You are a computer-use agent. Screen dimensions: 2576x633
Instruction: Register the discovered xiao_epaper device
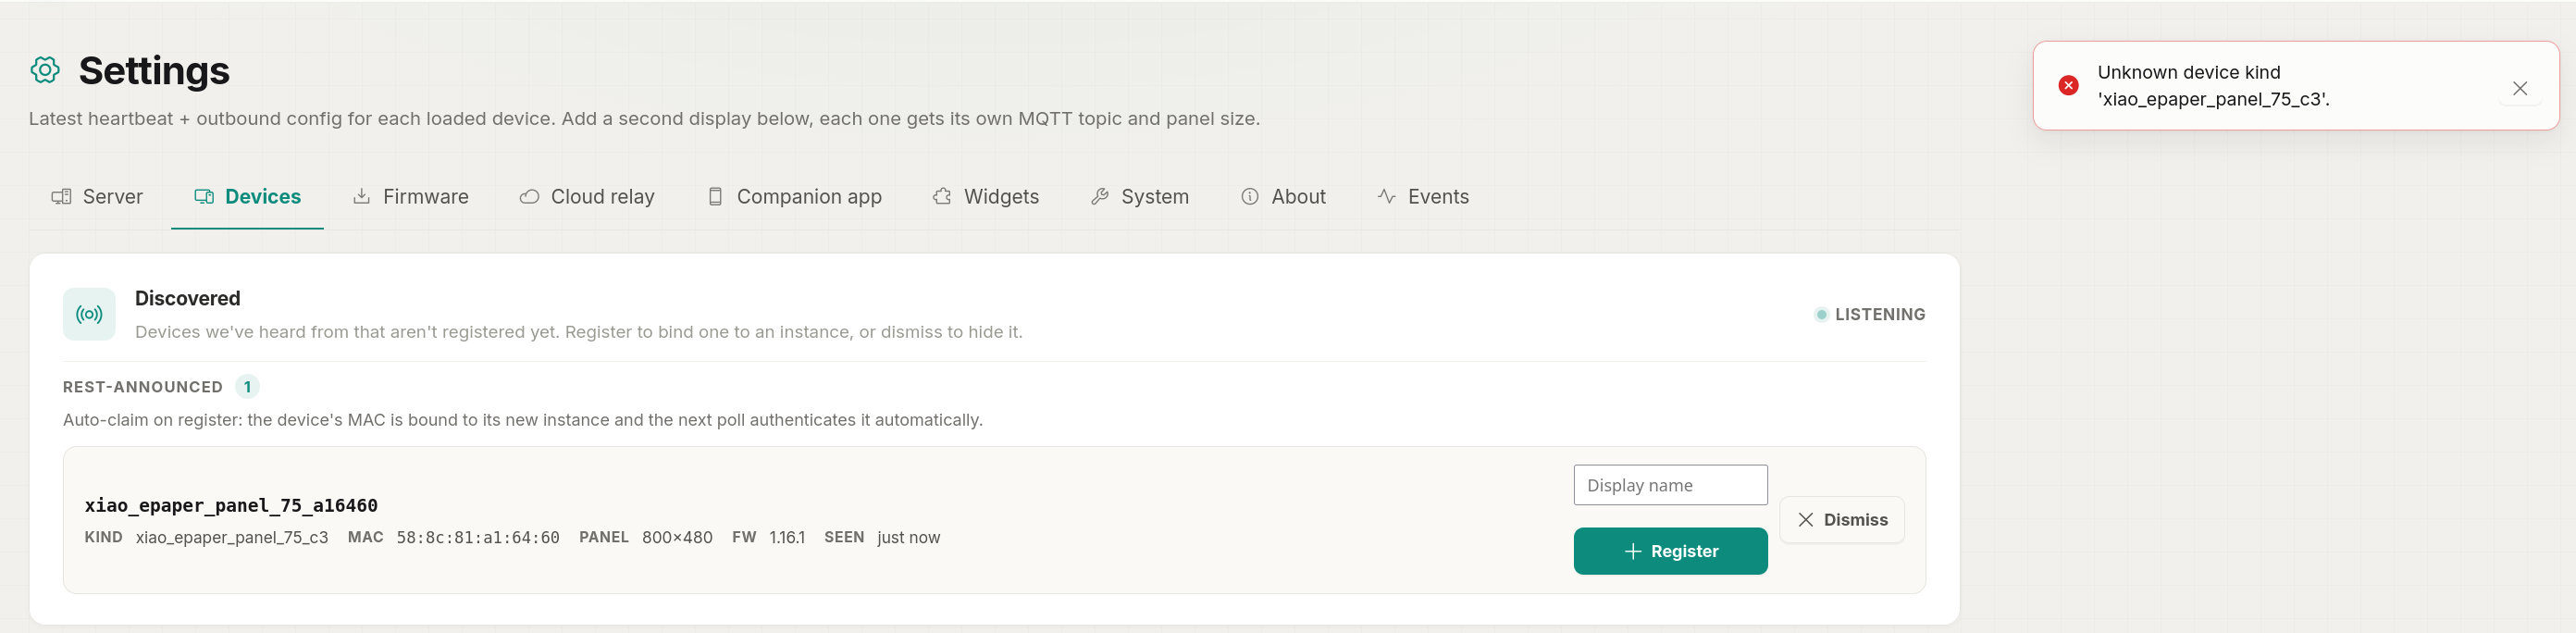coord(1670,551)
